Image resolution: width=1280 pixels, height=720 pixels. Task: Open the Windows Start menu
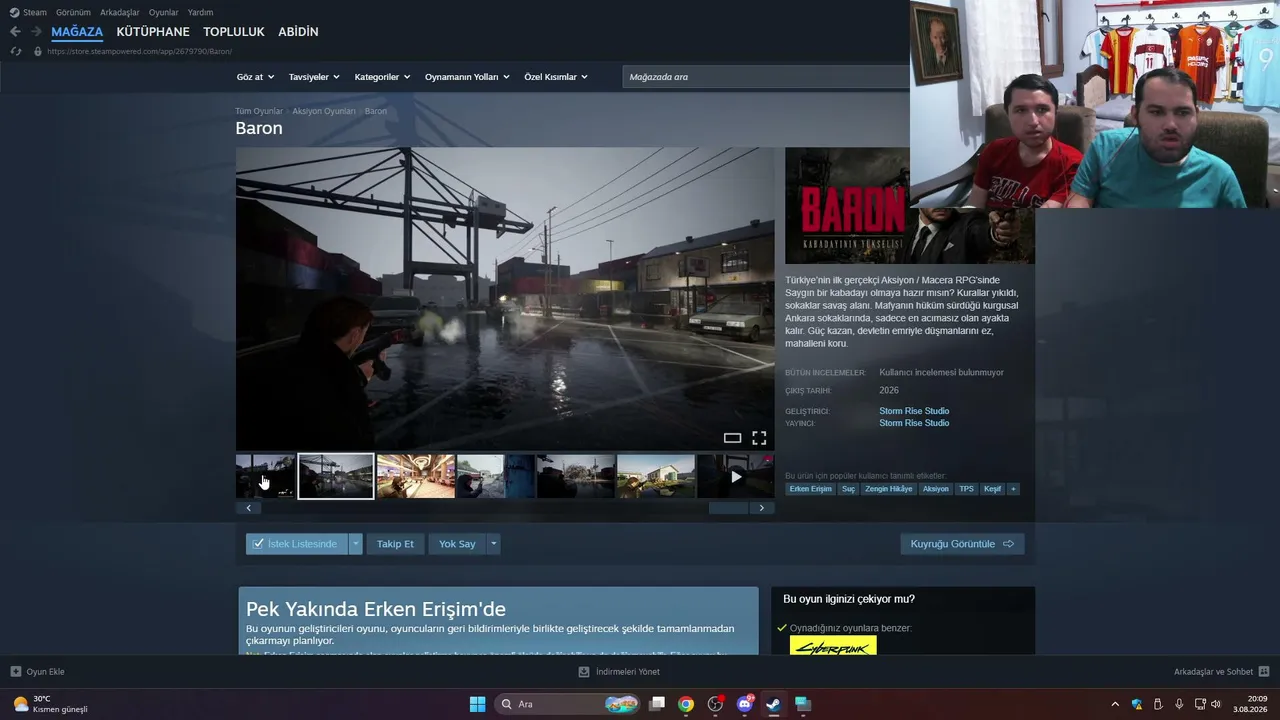tap(477, 704)
